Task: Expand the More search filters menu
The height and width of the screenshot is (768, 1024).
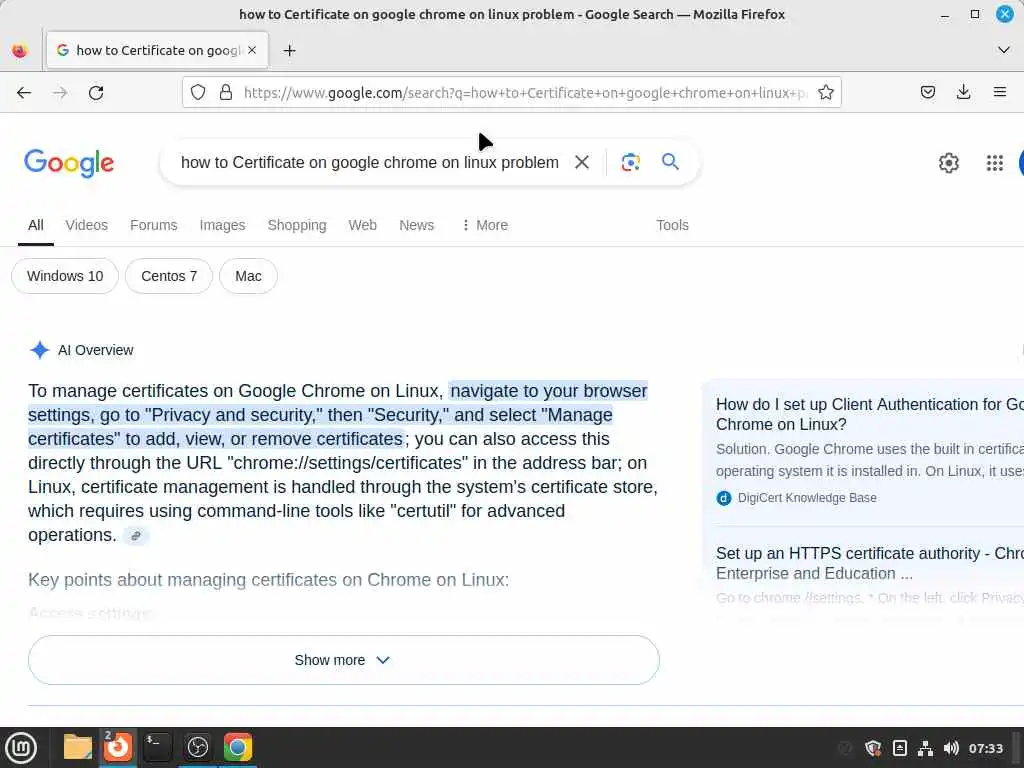Action: point(485,225)
